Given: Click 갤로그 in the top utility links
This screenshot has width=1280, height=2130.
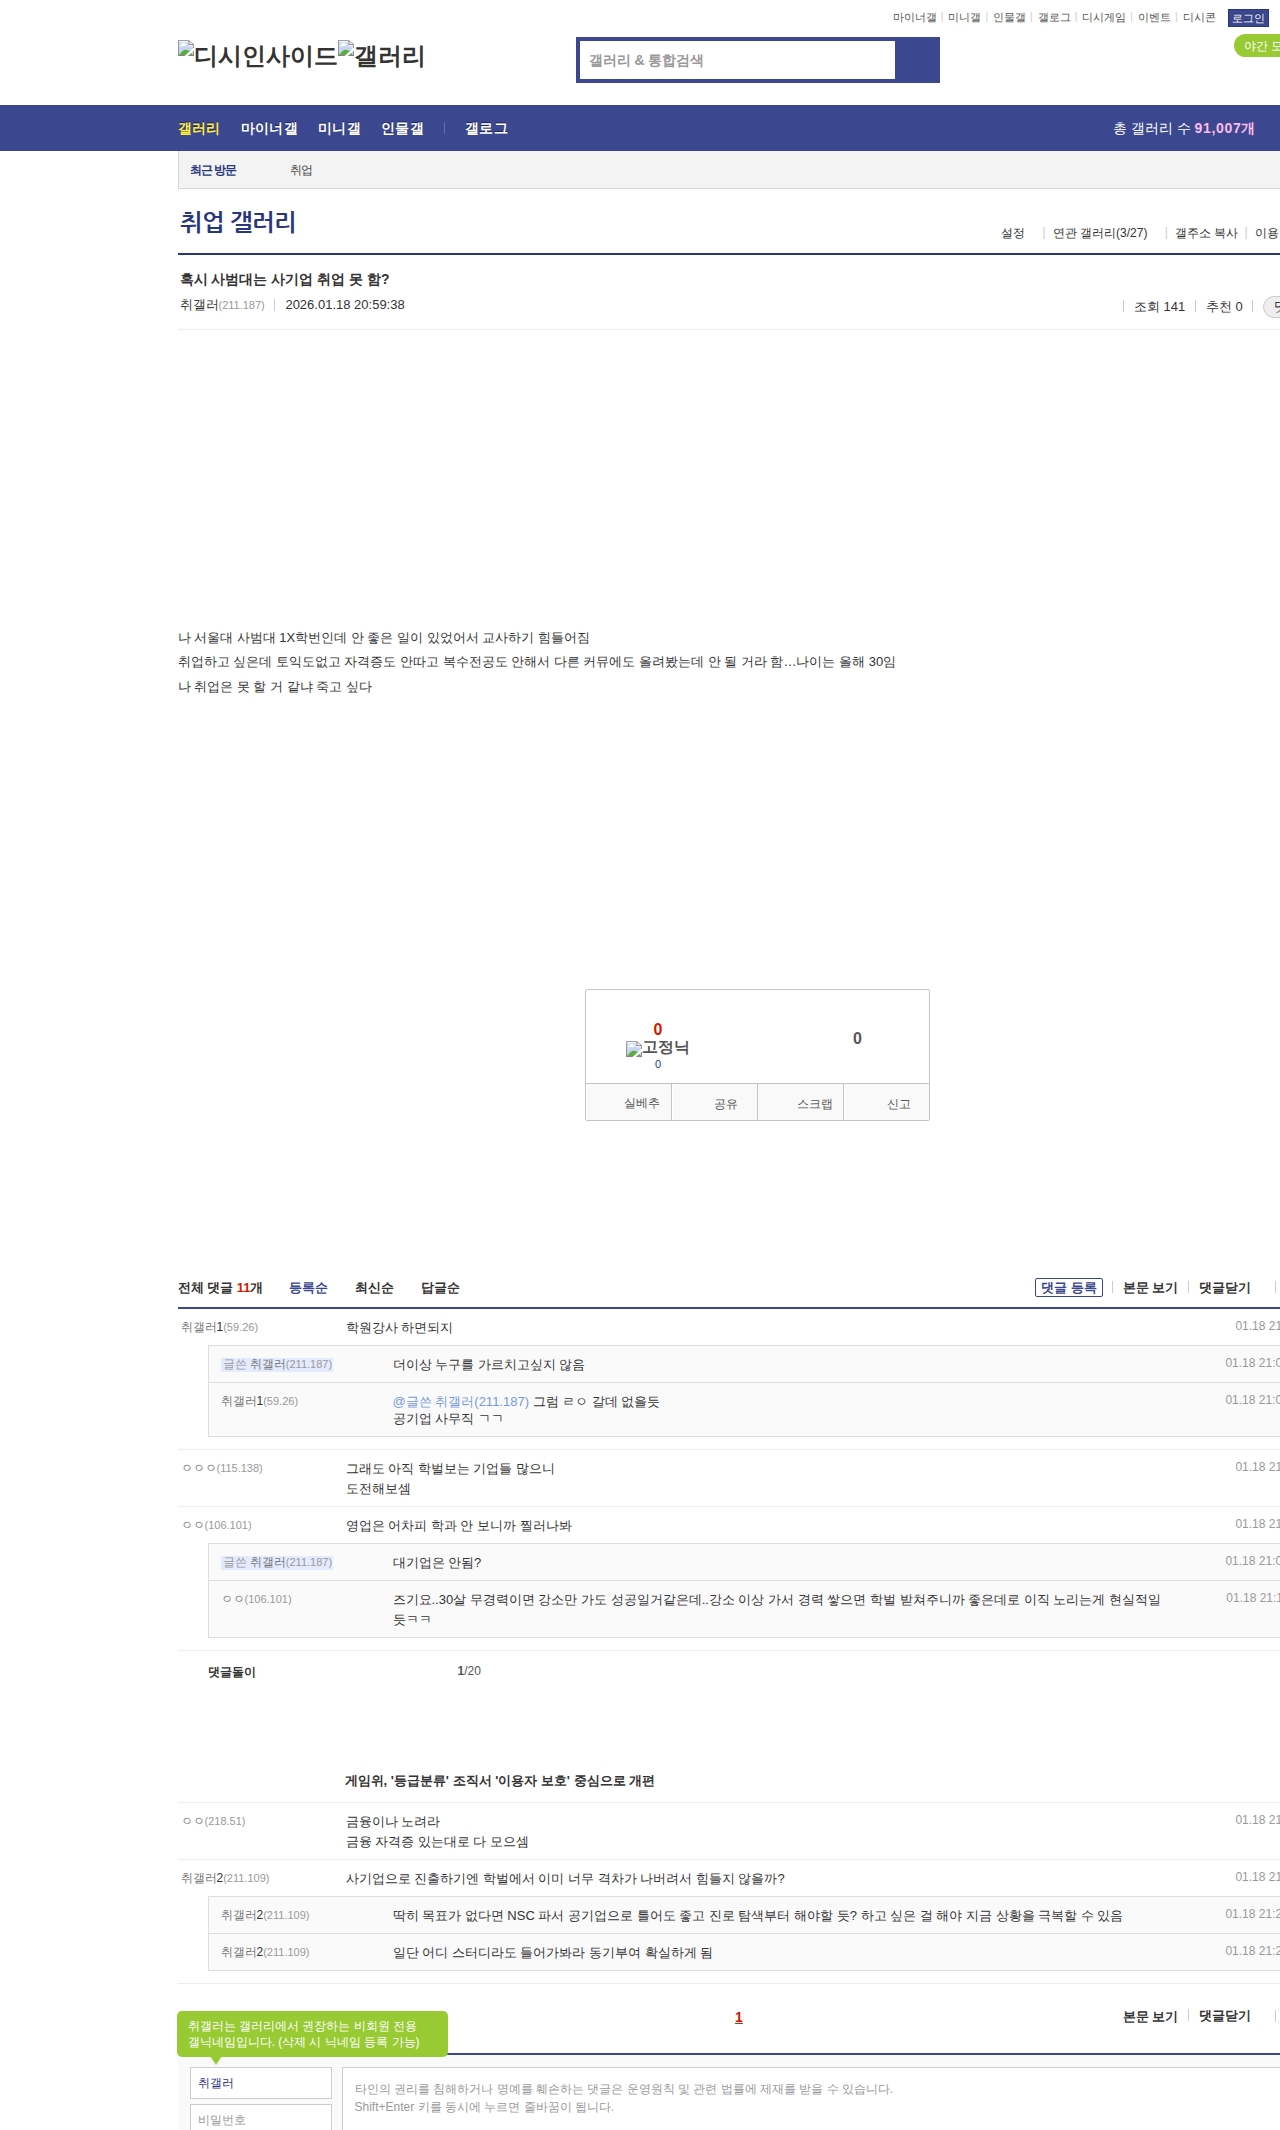Looking at the screenshot, I should click(1054, 17).
